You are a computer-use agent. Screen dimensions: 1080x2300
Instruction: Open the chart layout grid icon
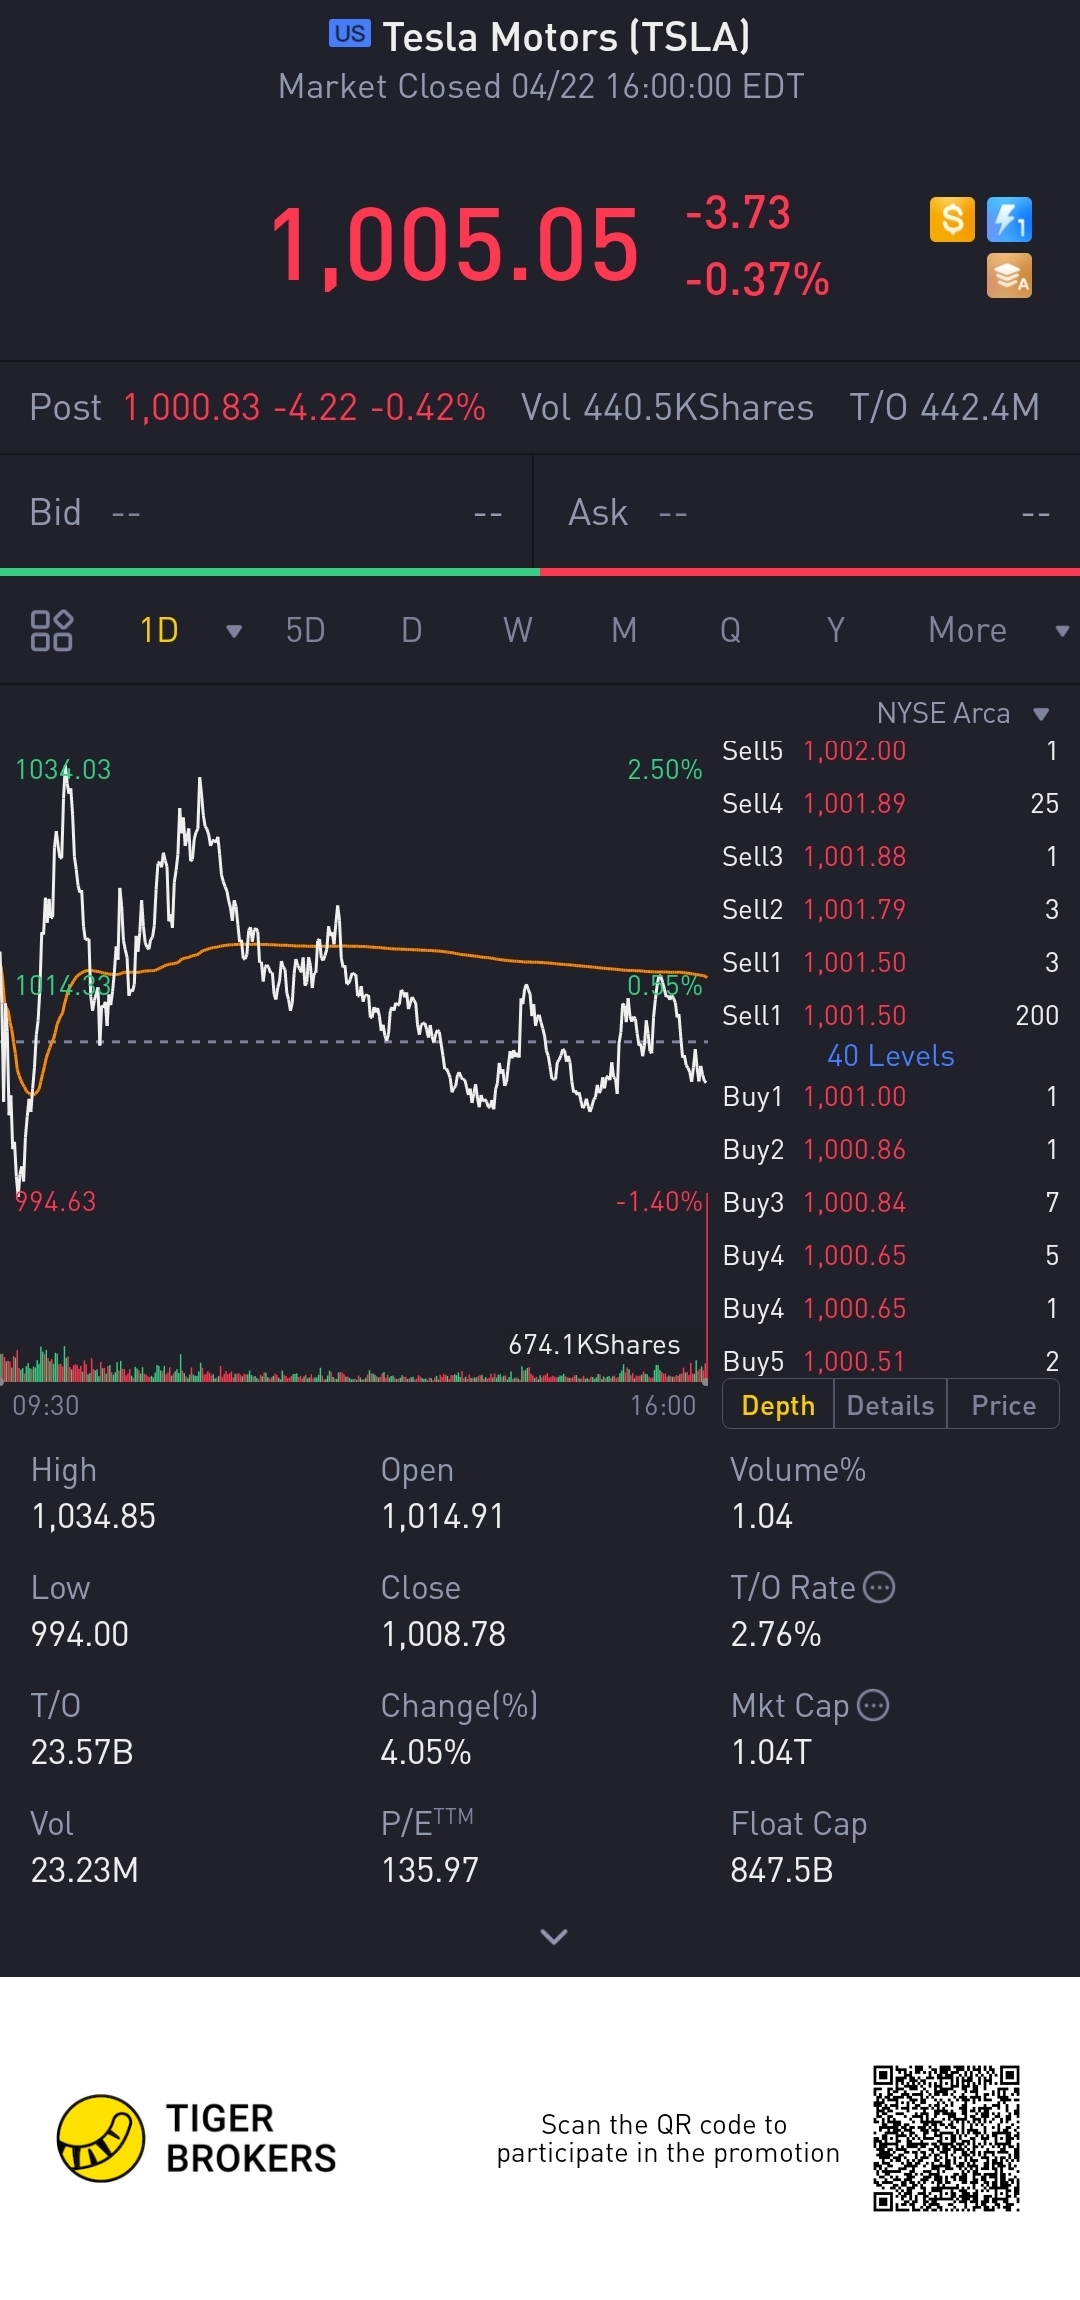51,630
